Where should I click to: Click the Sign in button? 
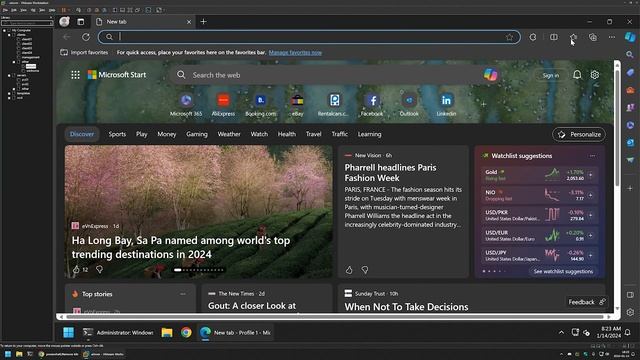(x=551, y=76)
